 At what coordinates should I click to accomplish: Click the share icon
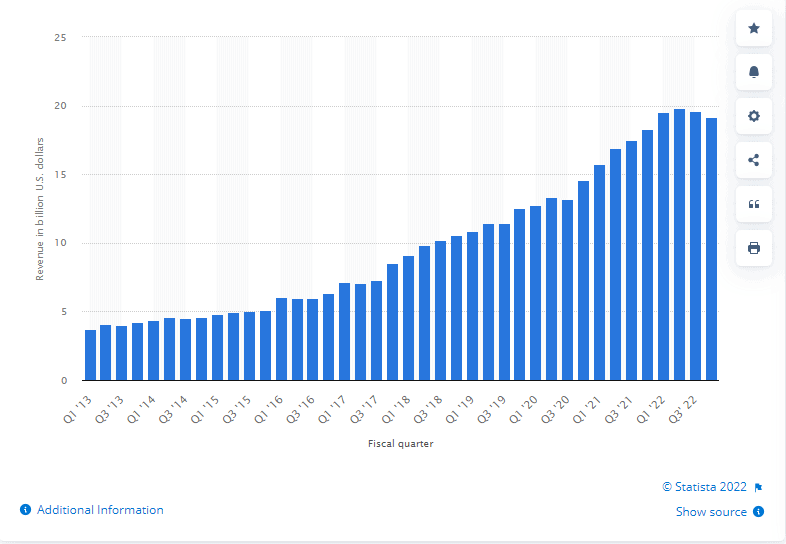tap(754, 160)
